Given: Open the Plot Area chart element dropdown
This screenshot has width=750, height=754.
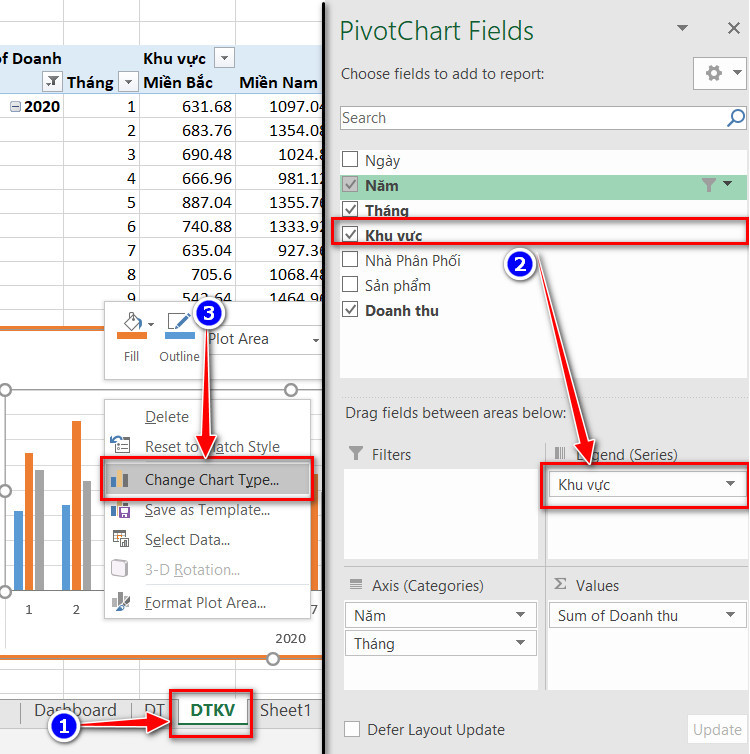Looking at the screenshot, I should (315, 340).
